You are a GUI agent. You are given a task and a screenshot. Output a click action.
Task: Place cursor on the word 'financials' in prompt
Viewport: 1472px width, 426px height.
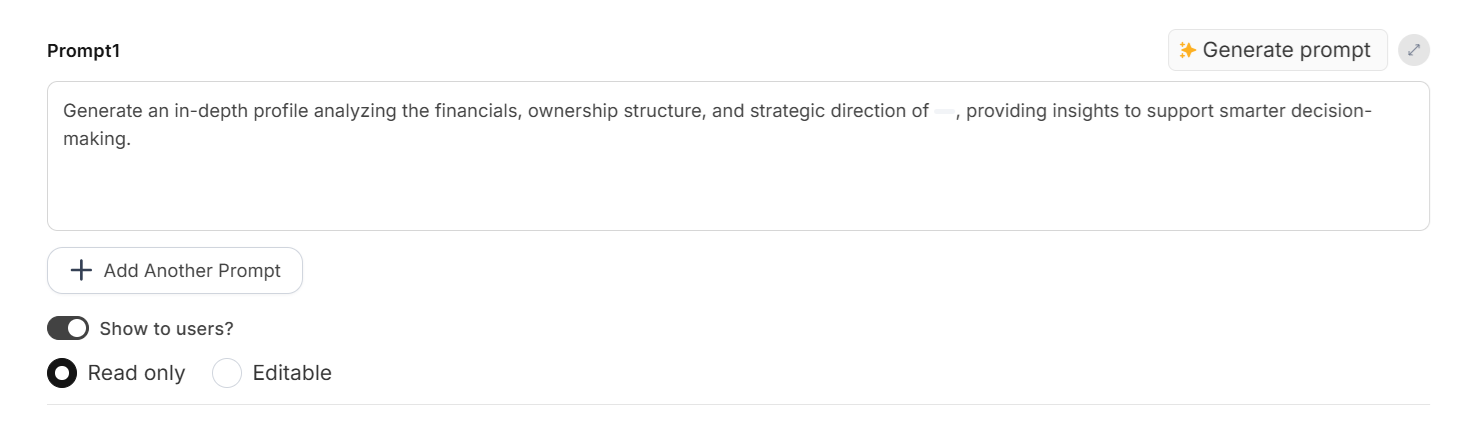[x=477, y=111]
